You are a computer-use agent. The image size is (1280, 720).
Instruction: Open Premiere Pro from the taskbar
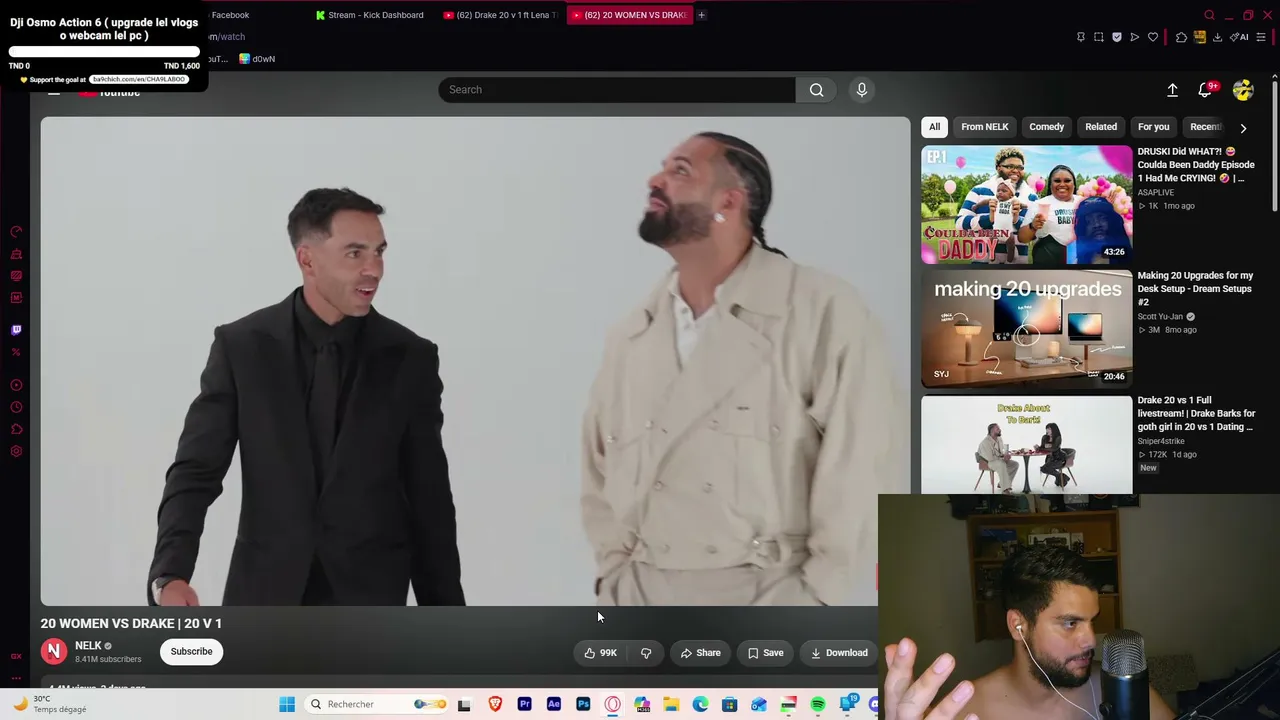pyautogui.click(x=524, y=704)
